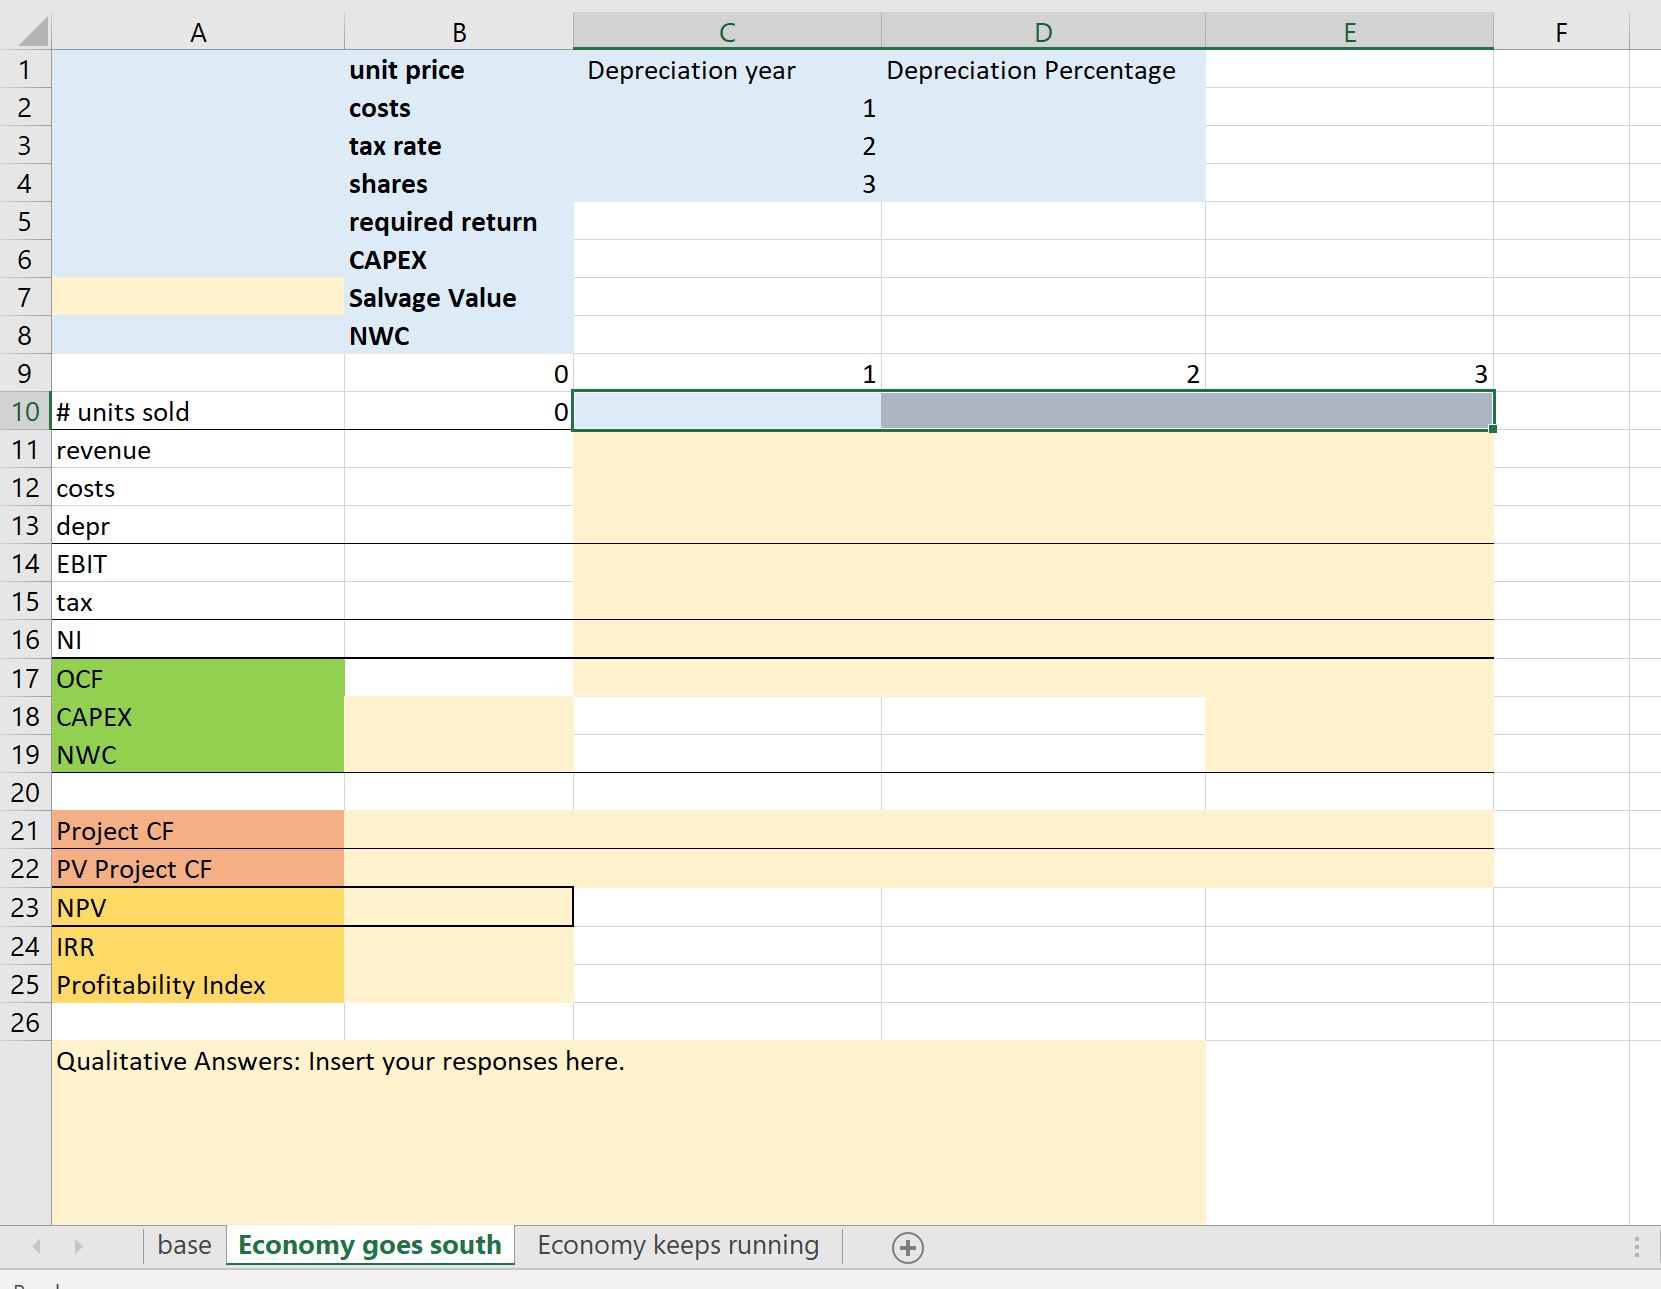Screen dimensions: 1661x1289
Task: Click the Qualitative Answers text box
Action: (628, 1132)
